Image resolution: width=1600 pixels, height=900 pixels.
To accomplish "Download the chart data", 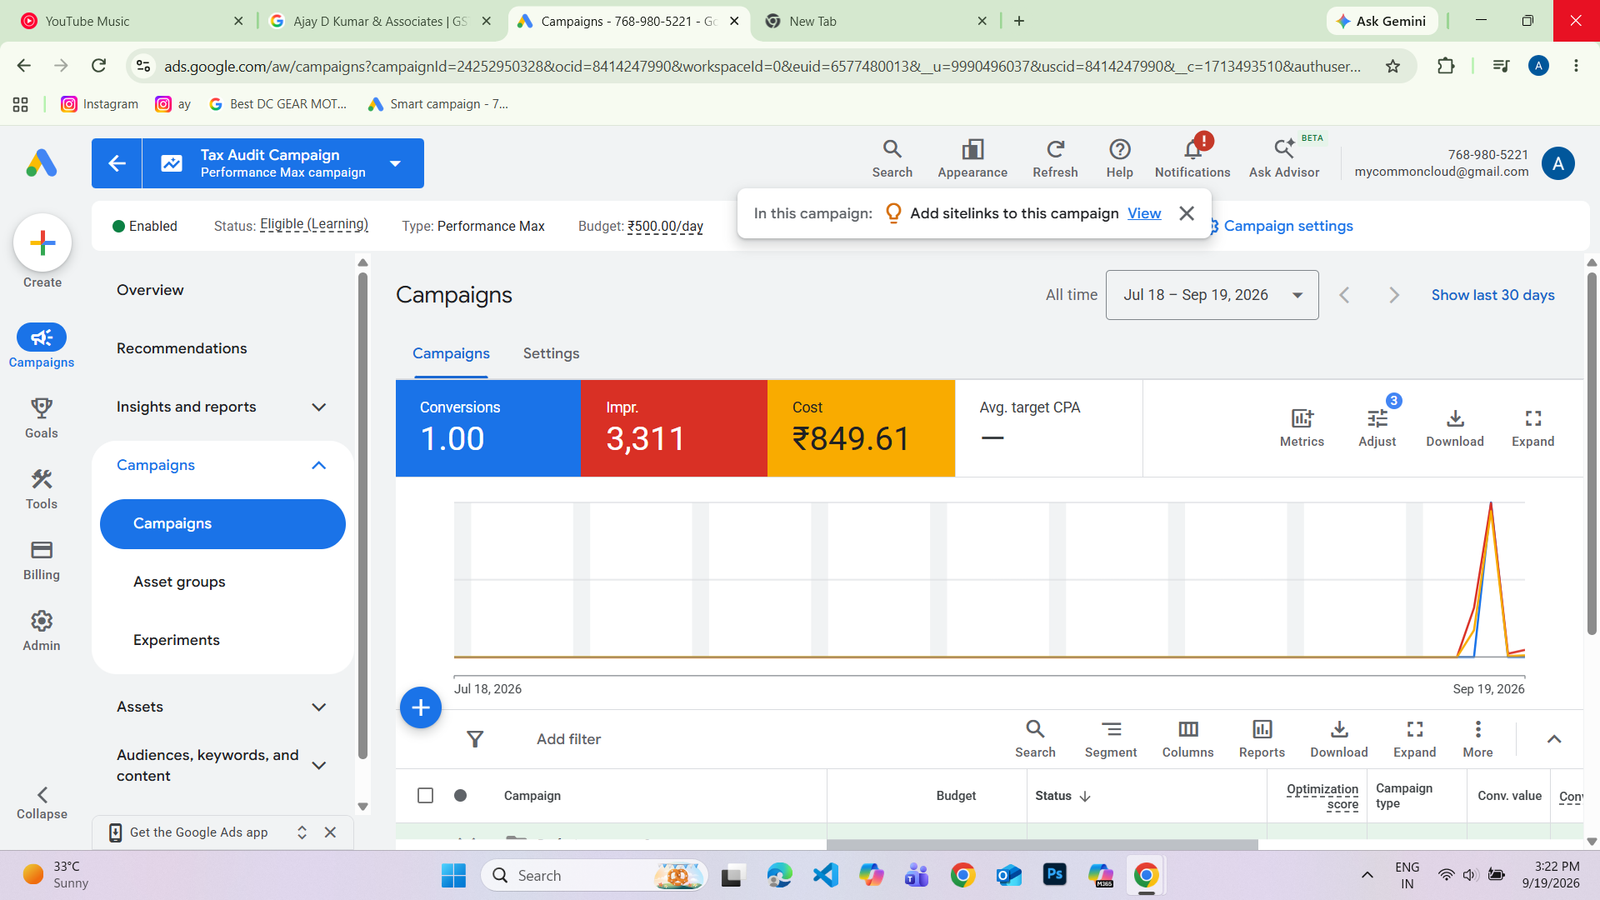I will [x=1455, y=428].
